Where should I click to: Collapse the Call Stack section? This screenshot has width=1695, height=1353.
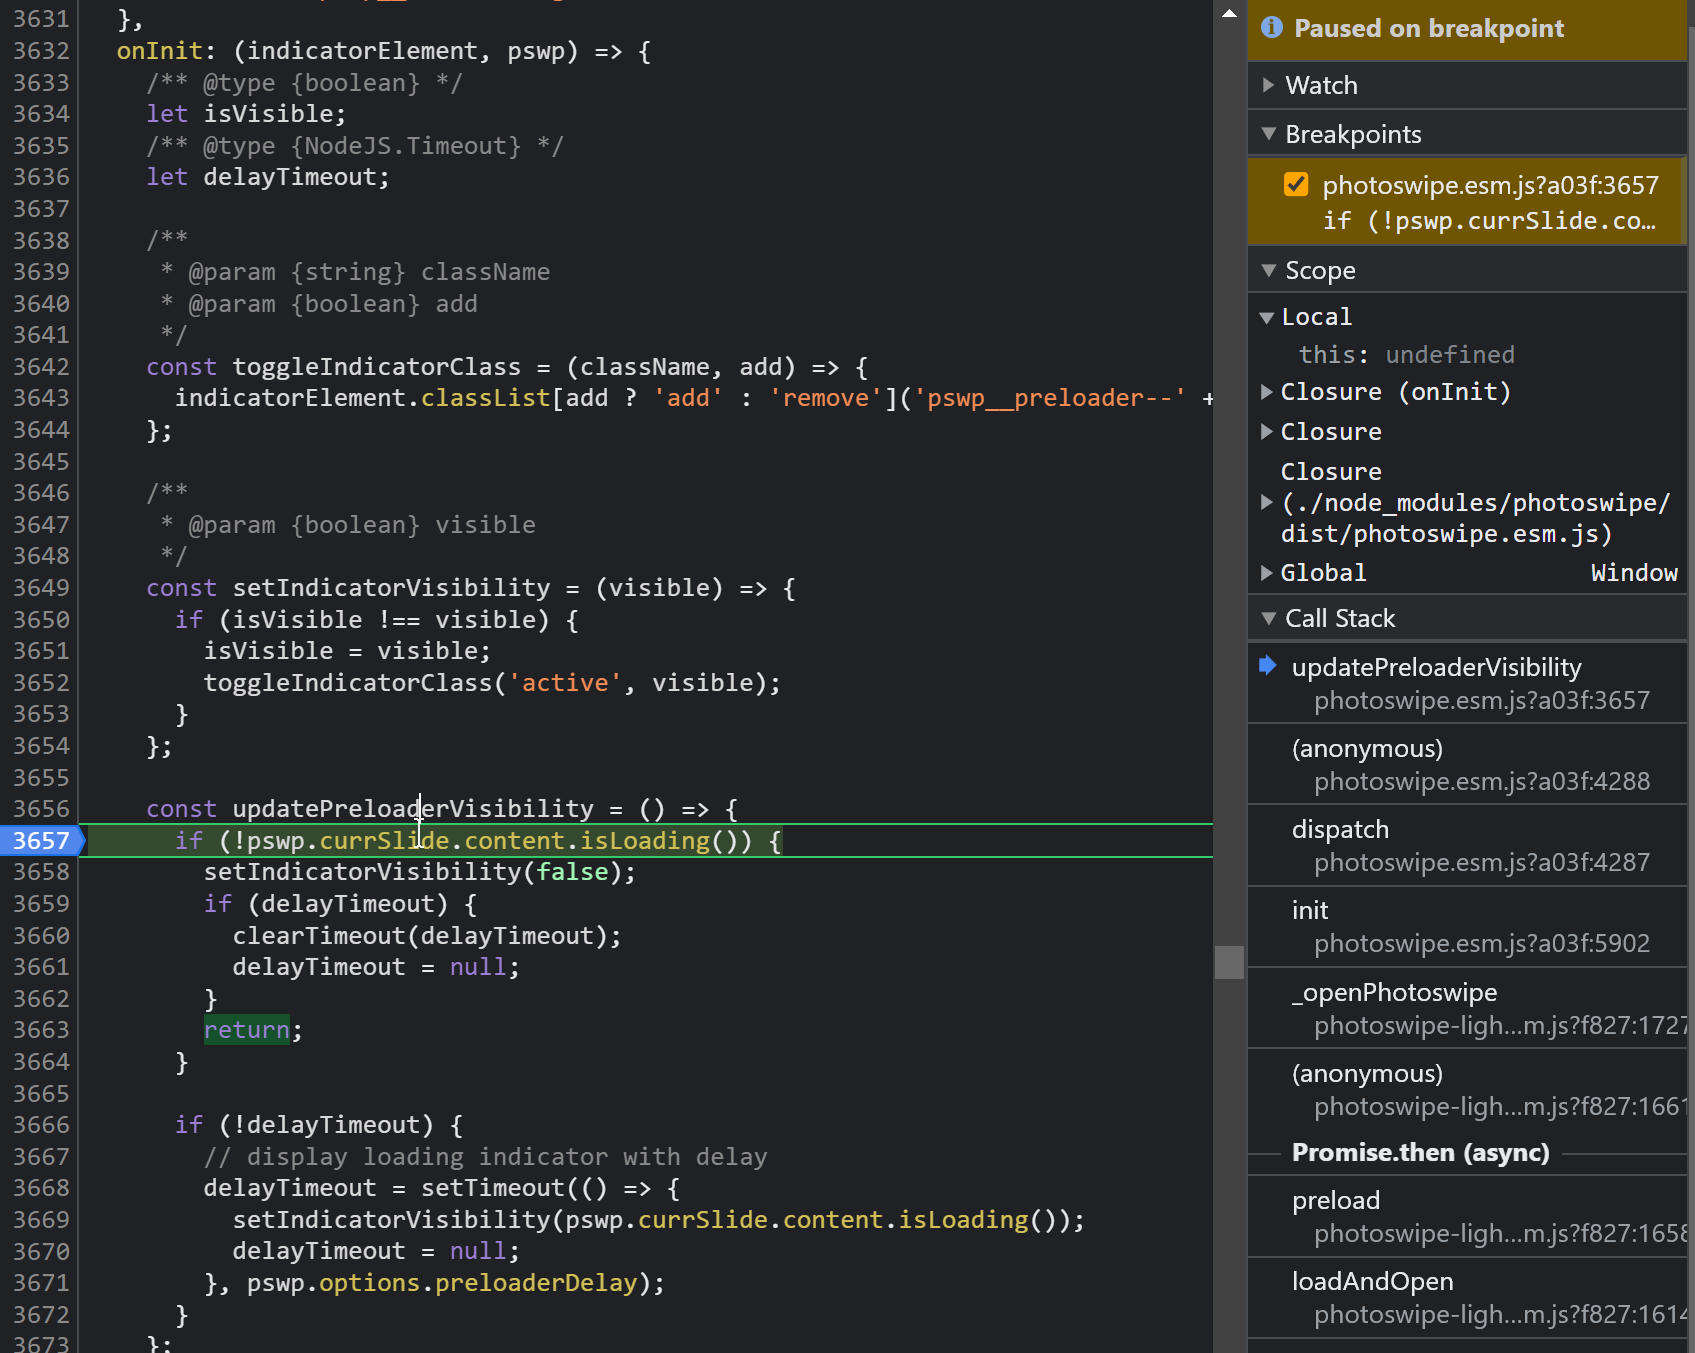click(x=1269, y=618)
